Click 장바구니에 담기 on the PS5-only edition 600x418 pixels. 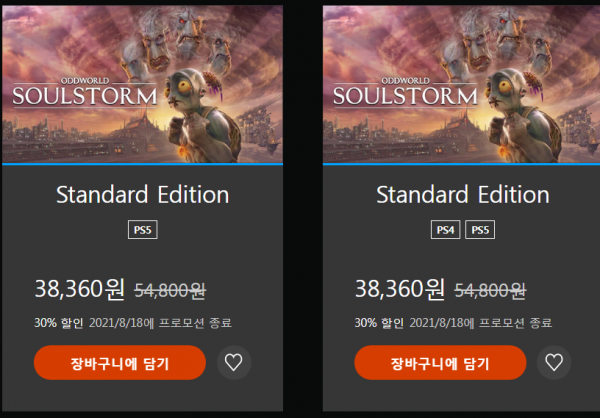coord(120,362)
